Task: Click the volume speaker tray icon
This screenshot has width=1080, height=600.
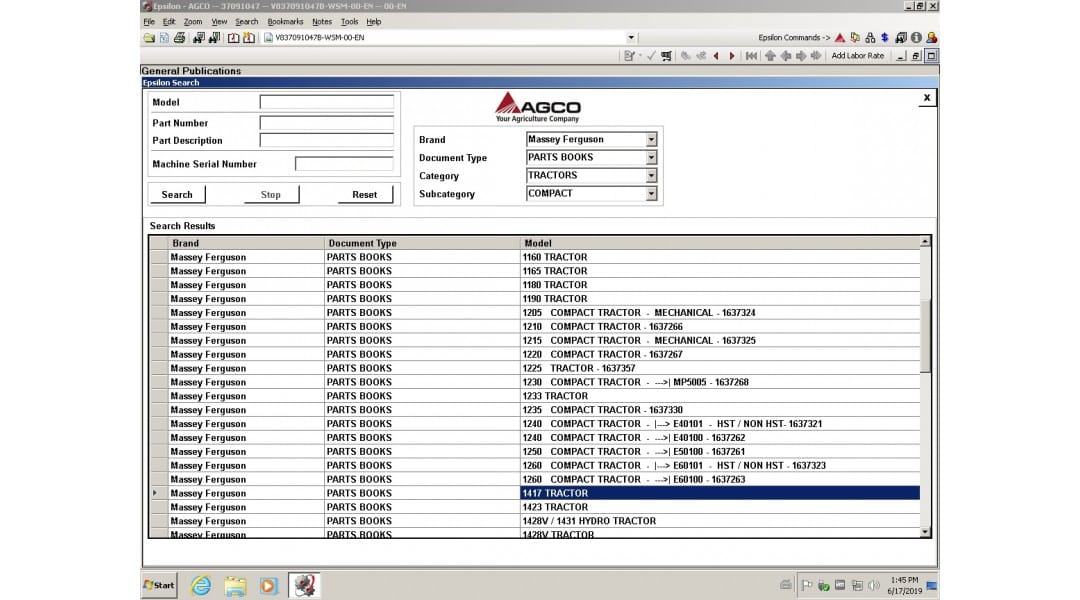Action: pyautogui.click(x=874, y=586)
